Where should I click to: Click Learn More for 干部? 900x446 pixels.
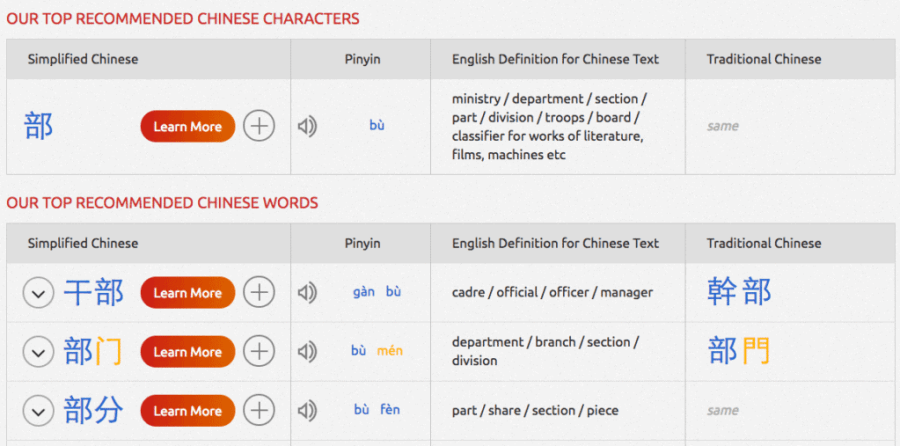click(x=187, y=292)
